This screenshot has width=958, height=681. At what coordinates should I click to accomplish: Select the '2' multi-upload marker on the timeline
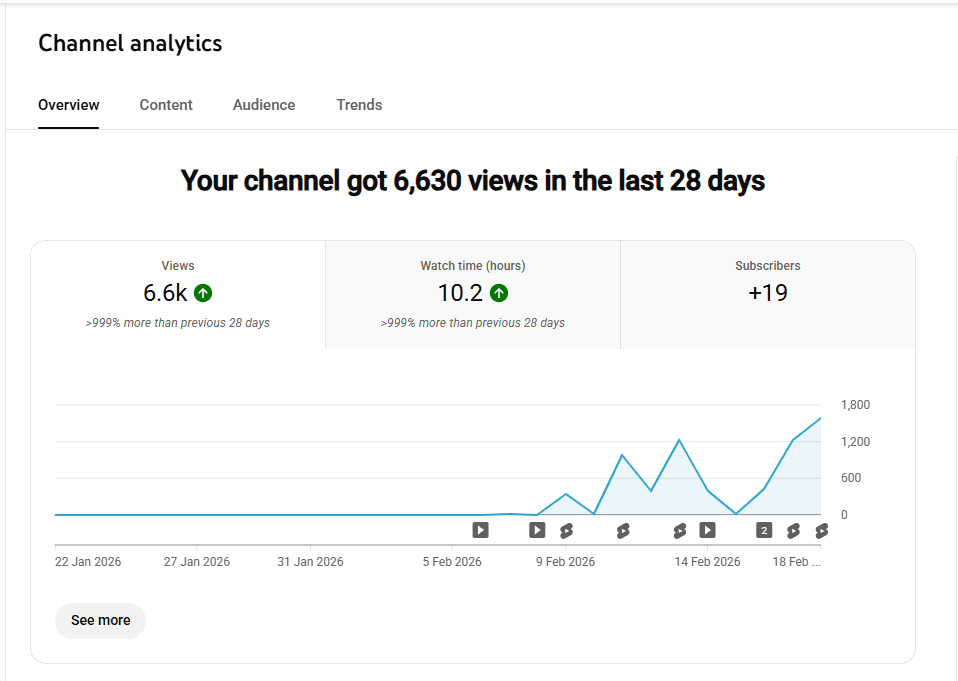[762, 530]
